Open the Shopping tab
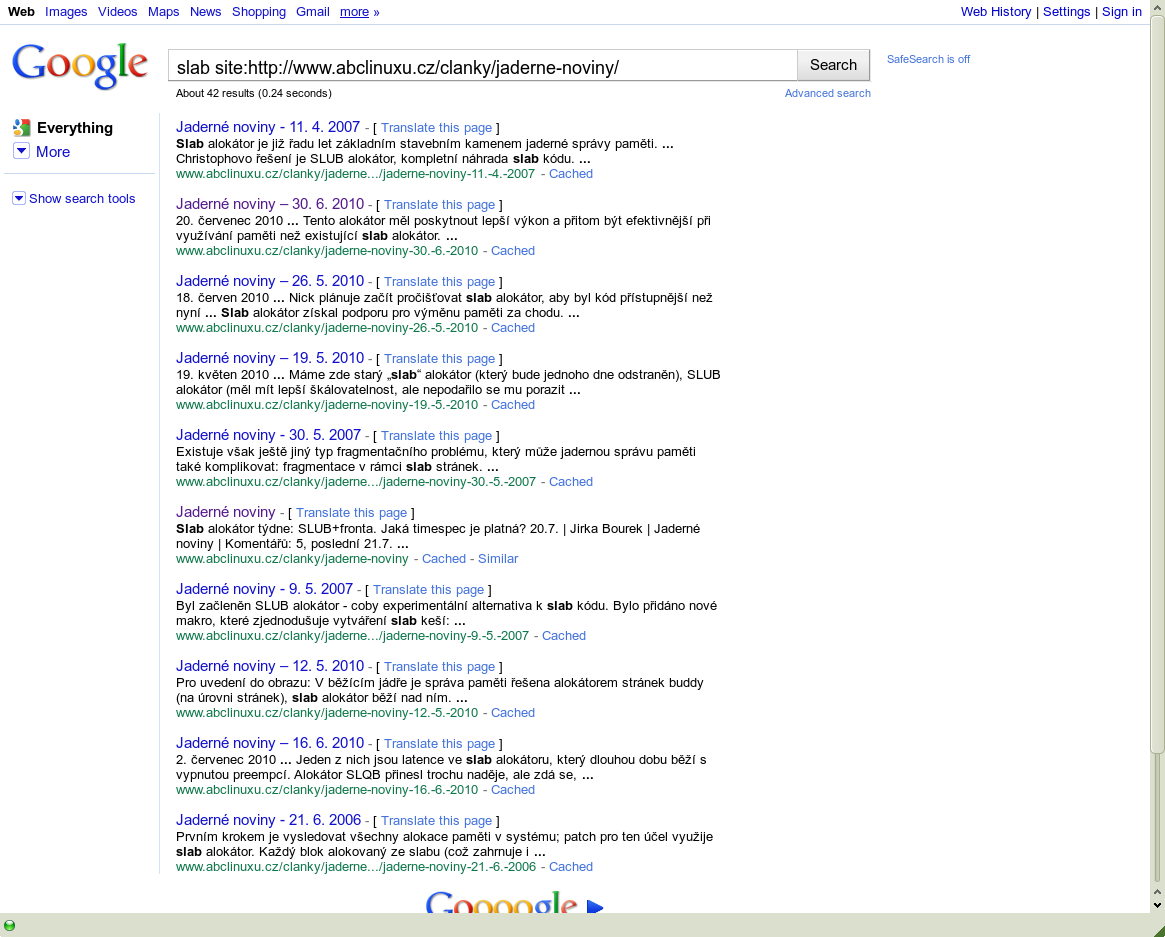The height and width of the screenshot is (937, 1165). pos(259,12)
